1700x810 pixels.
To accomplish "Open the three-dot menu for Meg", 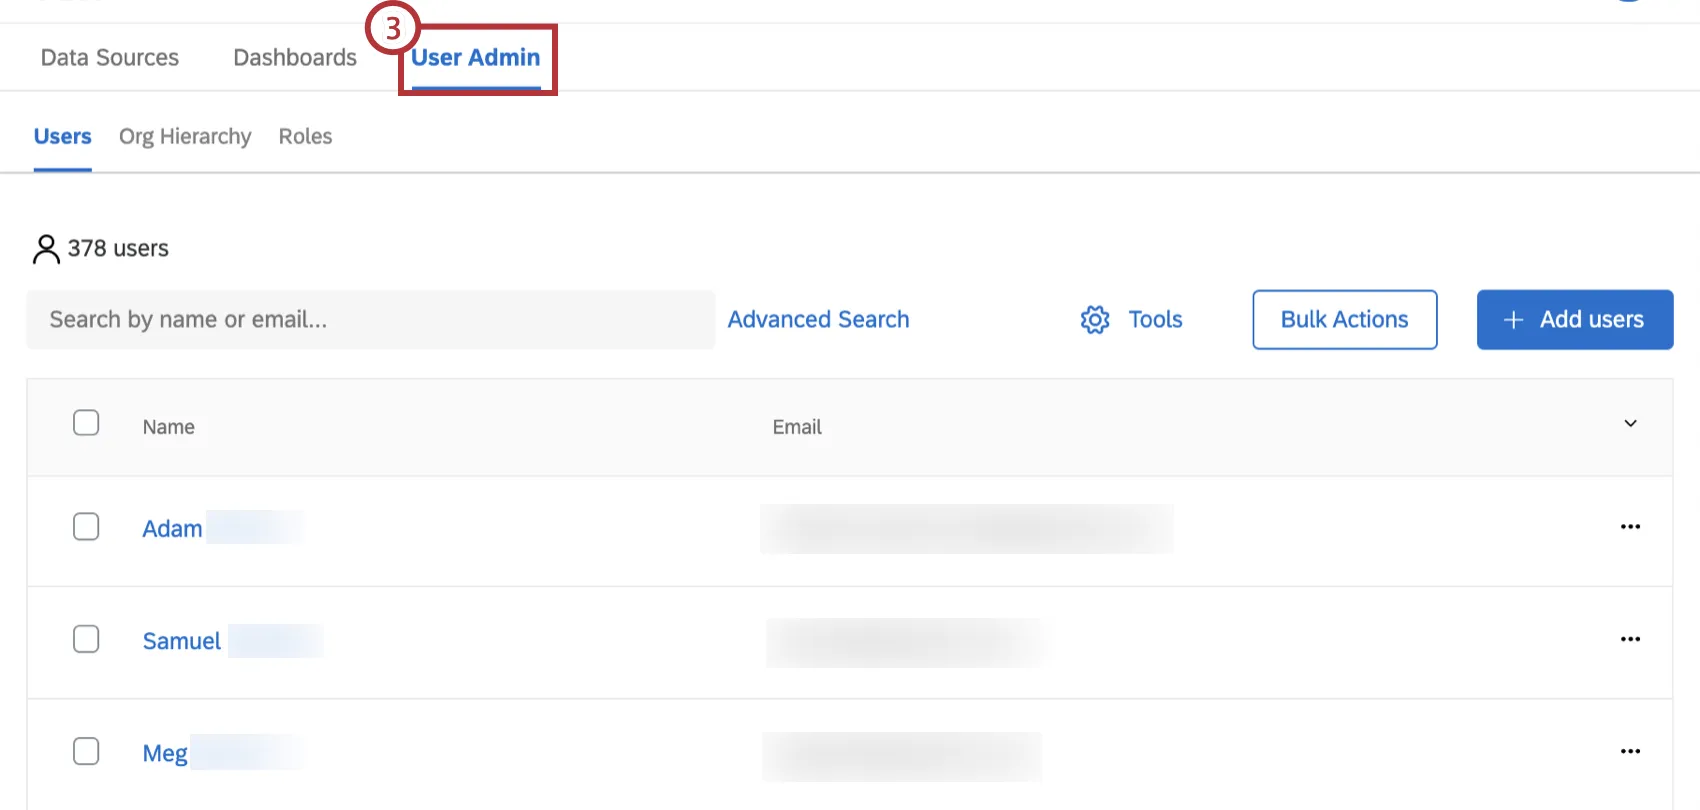I will 1630,751.
